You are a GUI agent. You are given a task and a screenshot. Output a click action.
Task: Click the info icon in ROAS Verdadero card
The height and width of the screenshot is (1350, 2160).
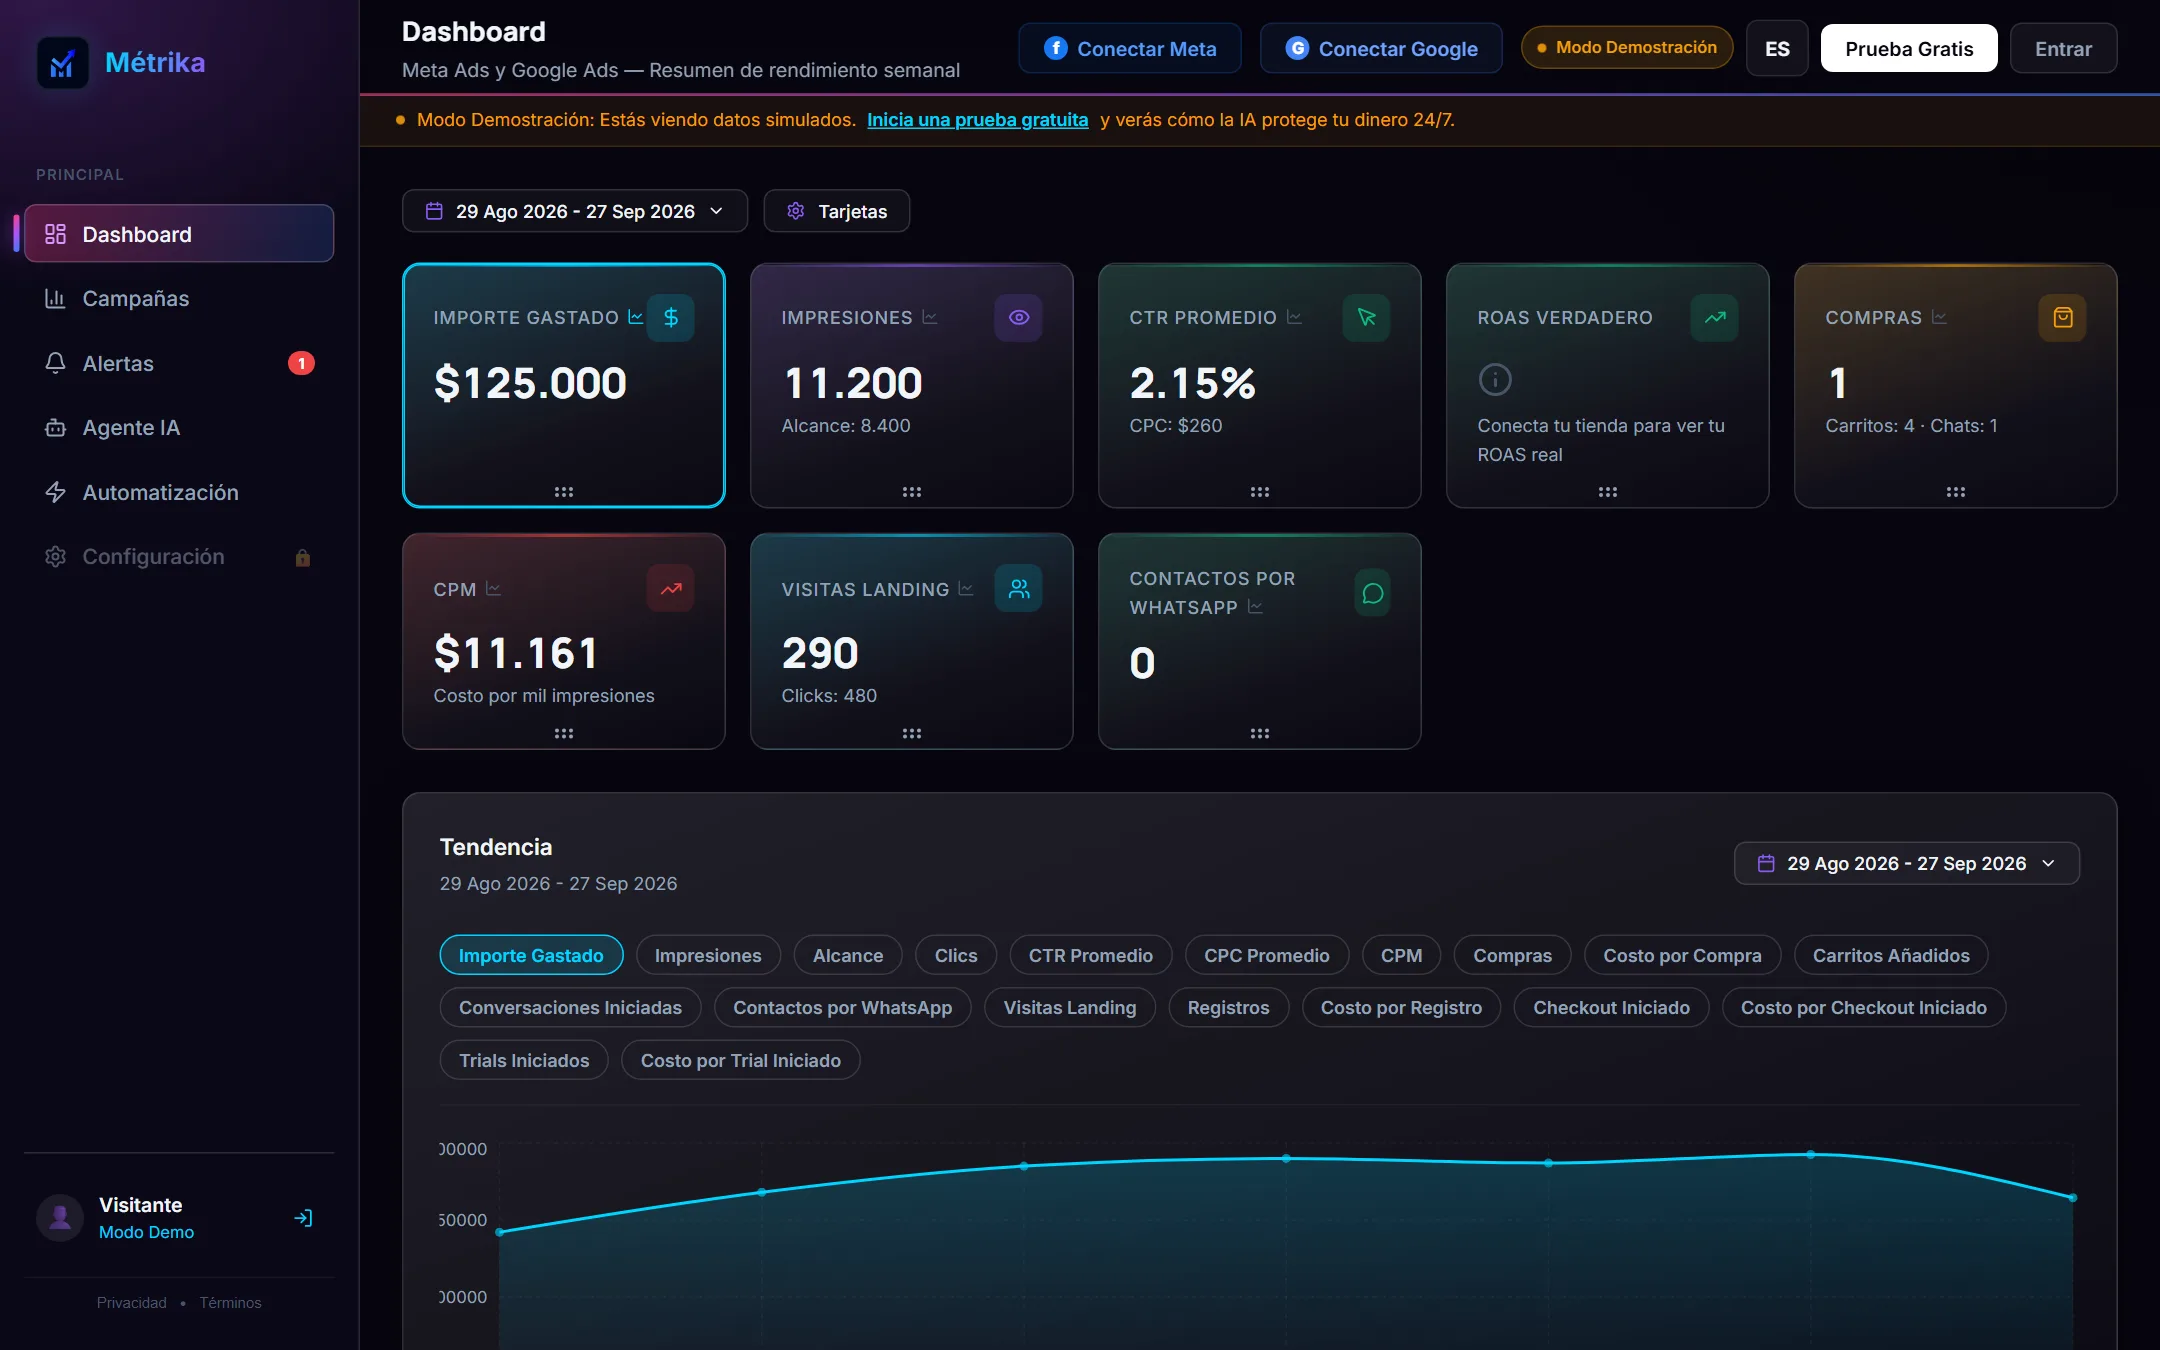pyautogui.click(x=1495, y=379)
